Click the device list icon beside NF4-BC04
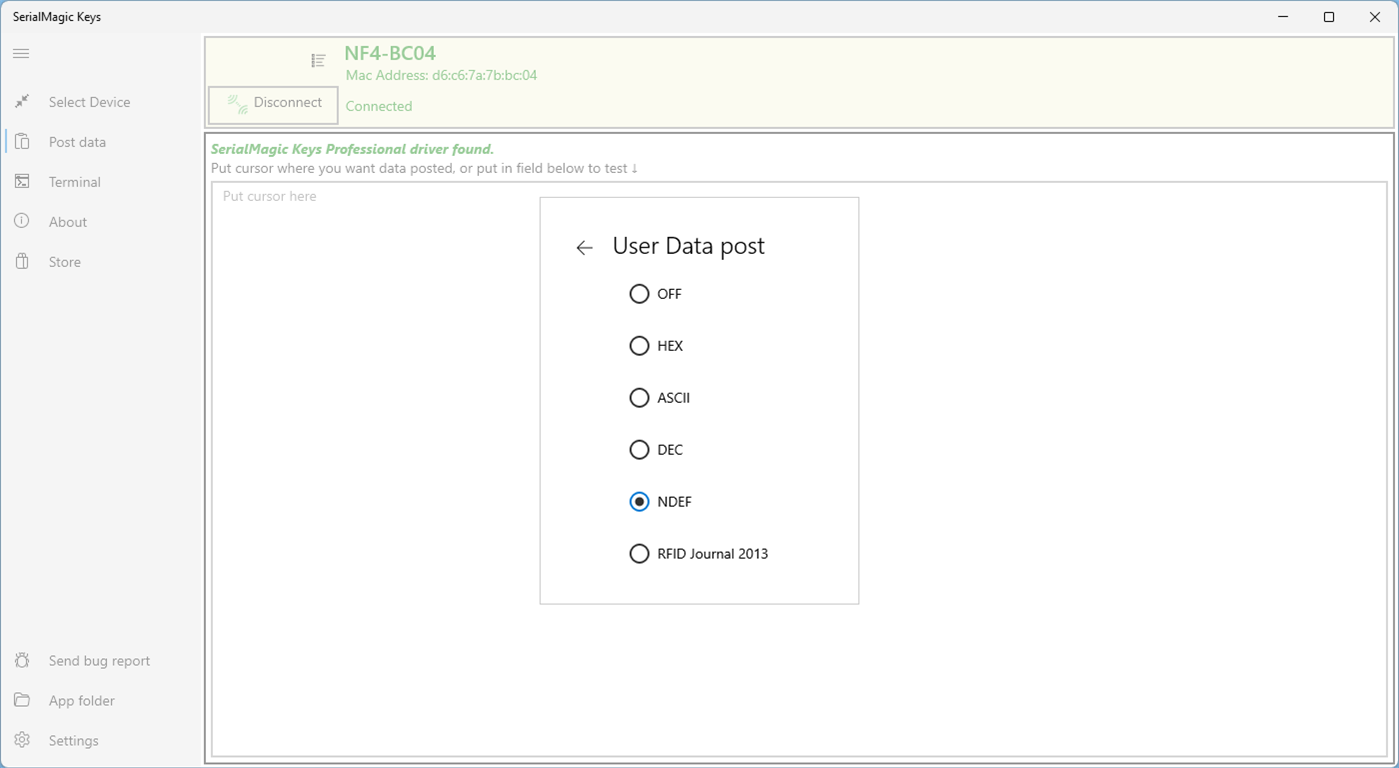 click(318, 61)
